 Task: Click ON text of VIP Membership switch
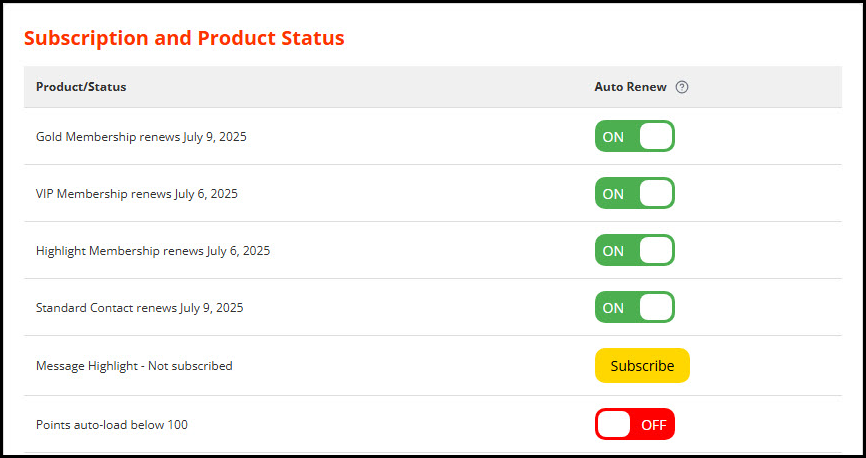(613, 194)
